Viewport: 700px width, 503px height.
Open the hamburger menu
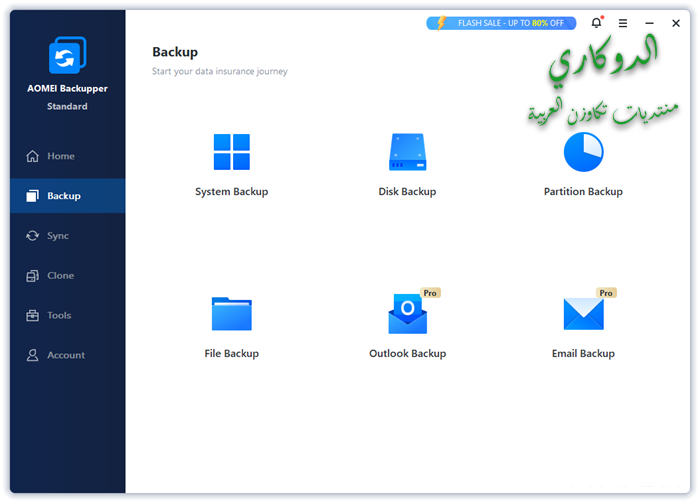[623, 23]
